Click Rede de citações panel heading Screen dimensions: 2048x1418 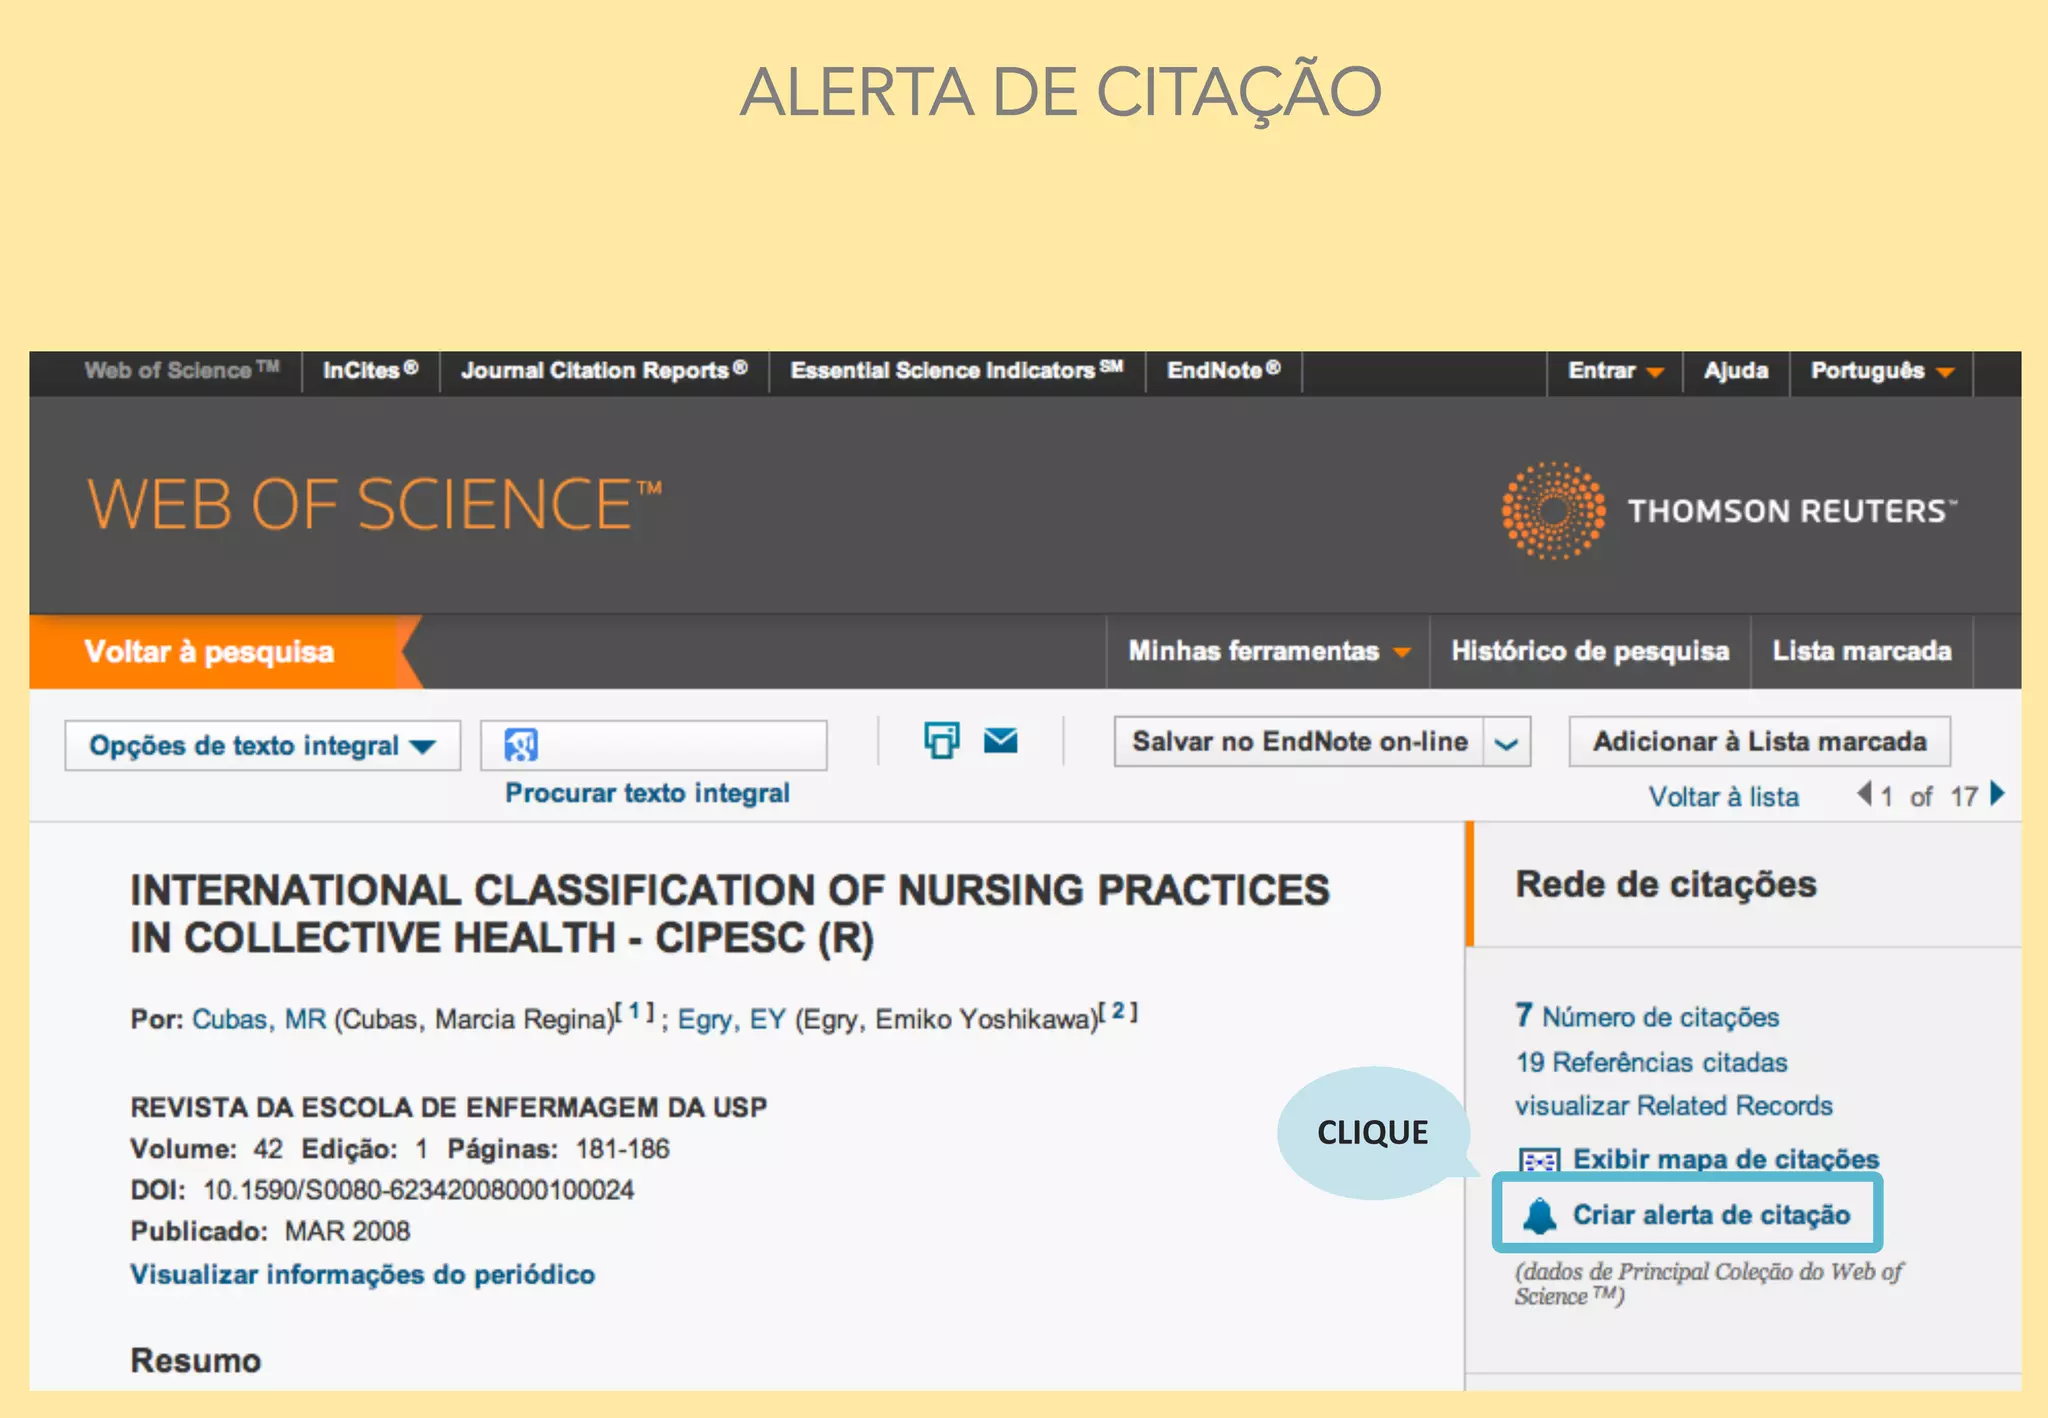1666,885
